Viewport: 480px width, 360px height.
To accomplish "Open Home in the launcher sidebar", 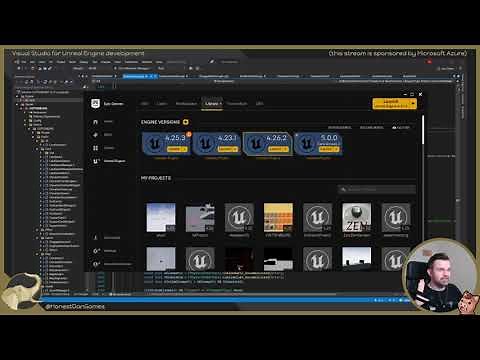I will pos(104,122).
